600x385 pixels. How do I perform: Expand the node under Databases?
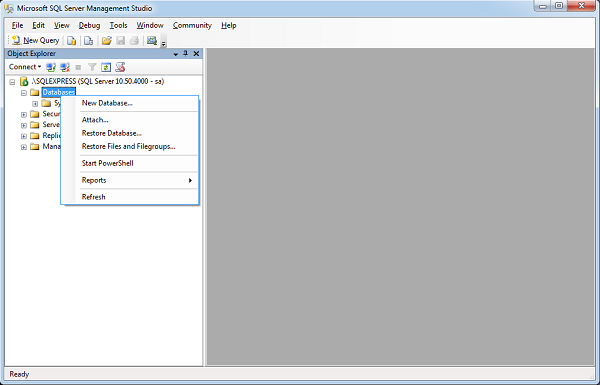click(35, 104)
